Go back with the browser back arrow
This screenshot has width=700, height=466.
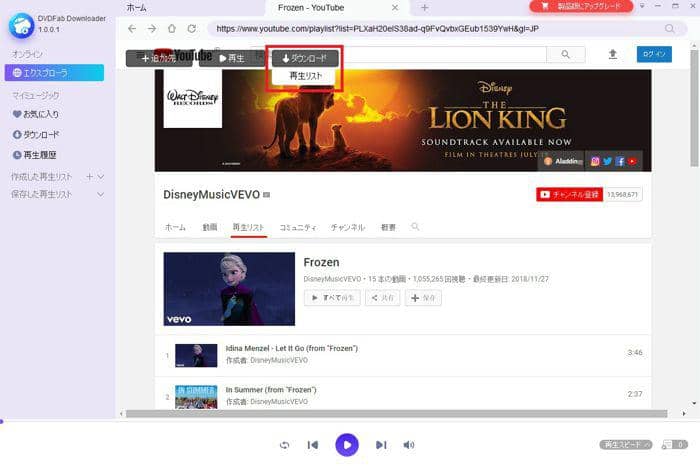tap(132, 29)
